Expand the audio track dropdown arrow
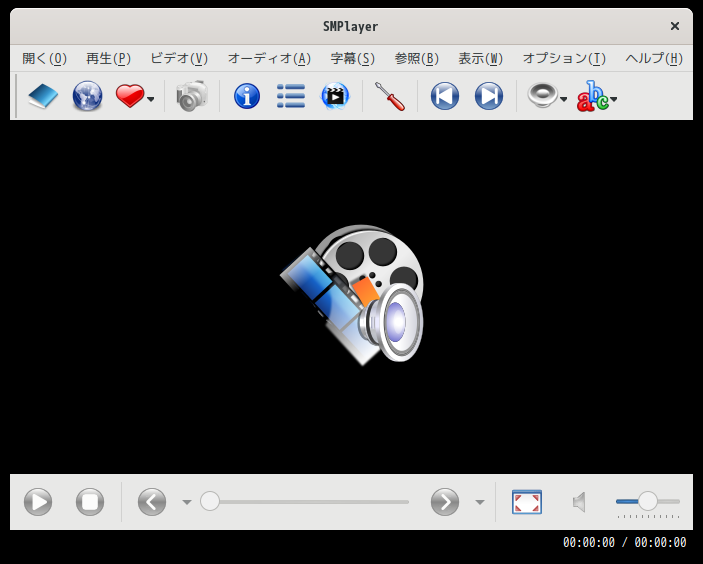This screenshot has width=703, height=564. tap(564, 99)
